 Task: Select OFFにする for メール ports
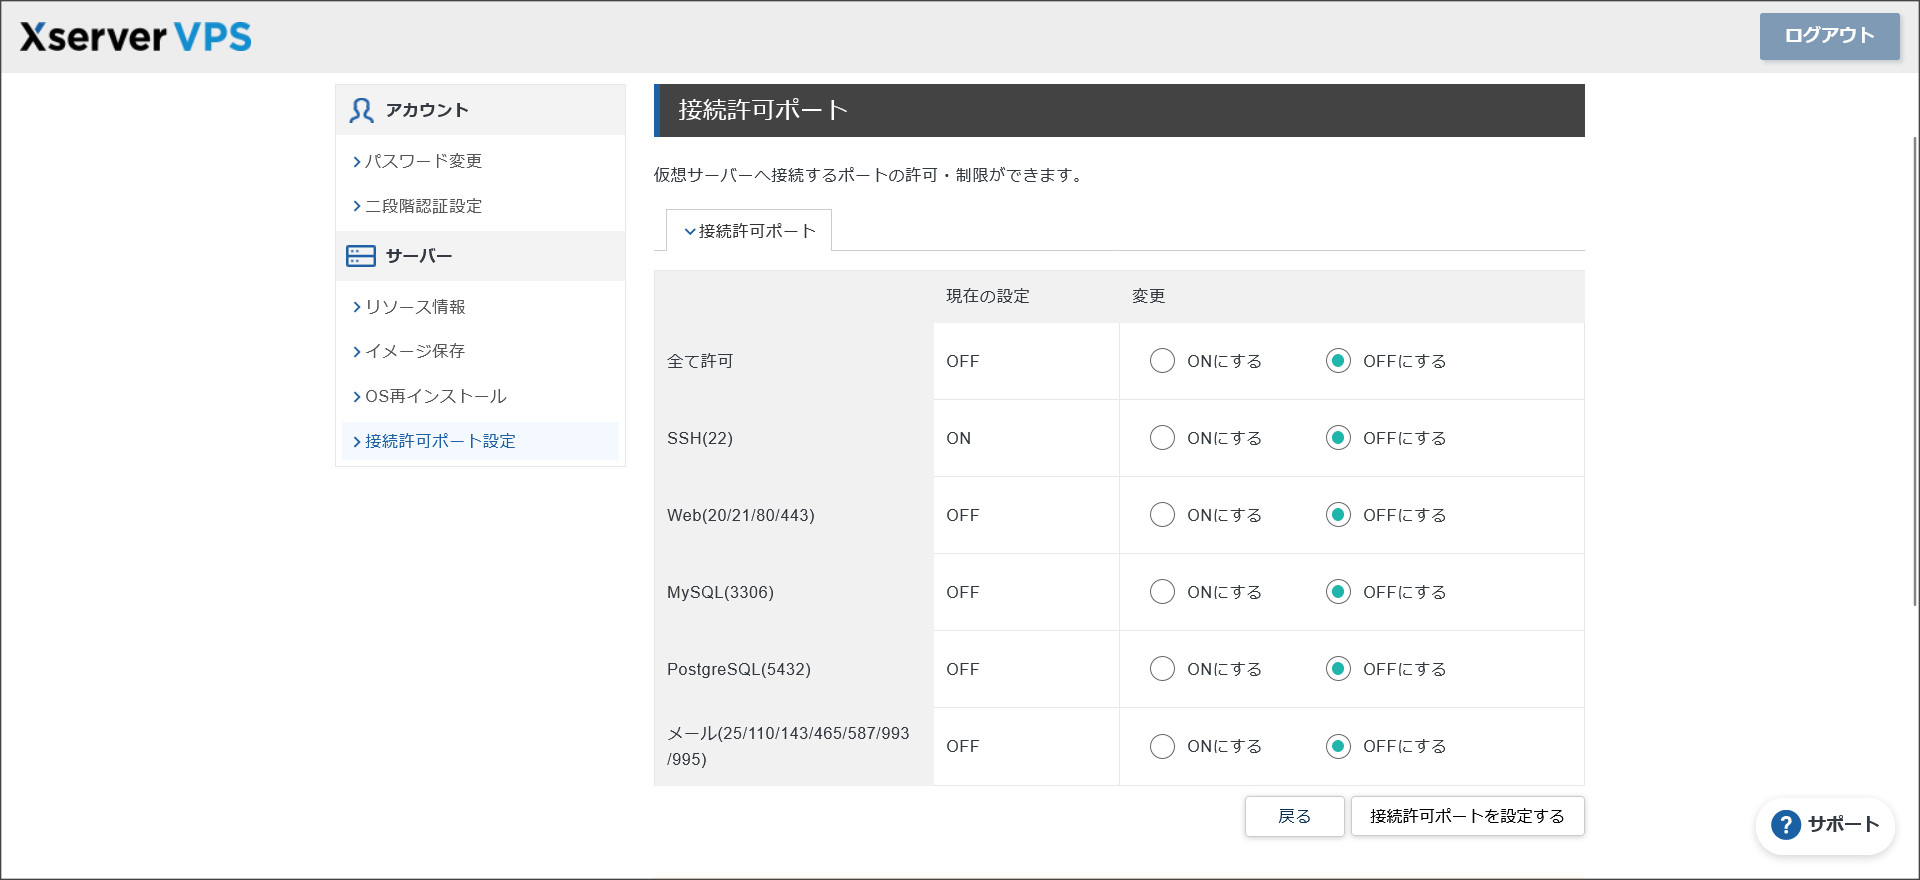click(1338, 746)
